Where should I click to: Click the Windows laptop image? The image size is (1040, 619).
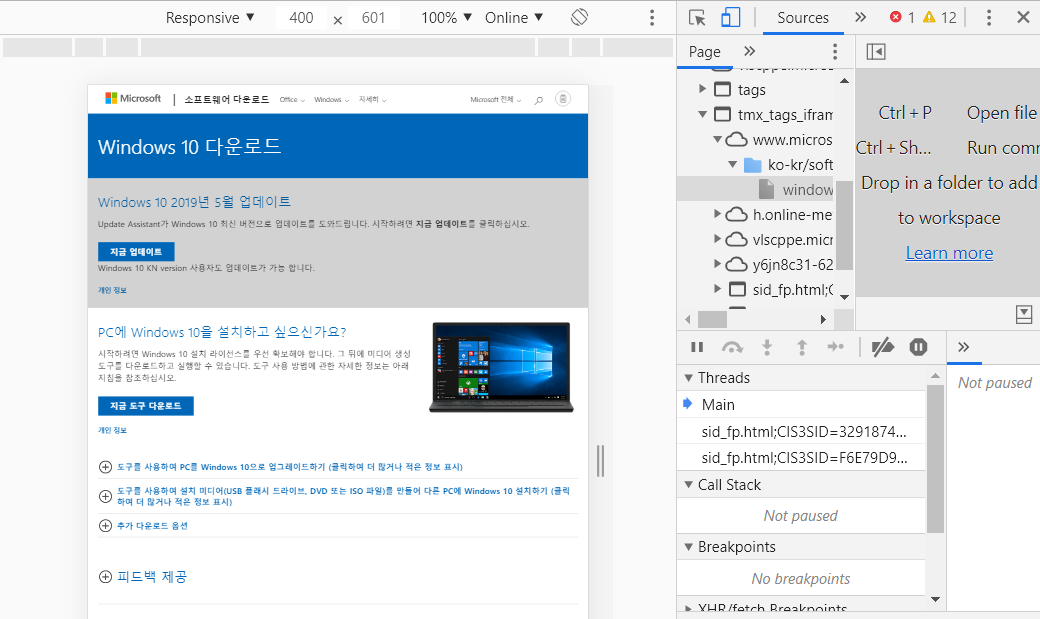tap(501, 367)
